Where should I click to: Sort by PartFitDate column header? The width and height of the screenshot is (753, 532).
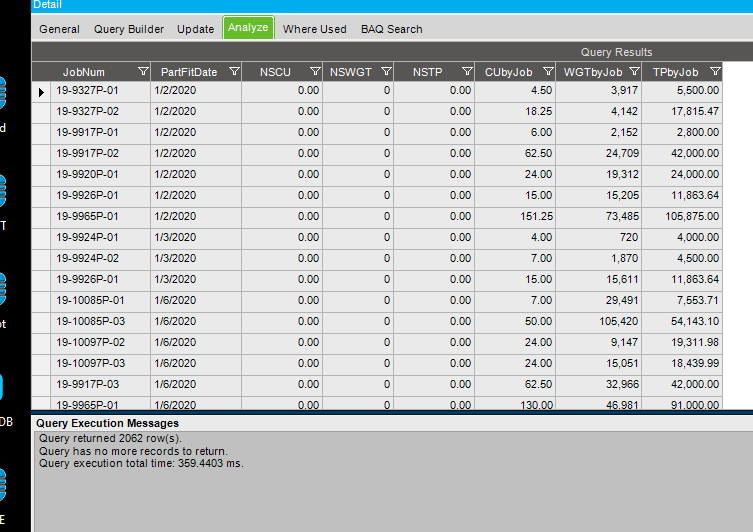click(189, 72)
